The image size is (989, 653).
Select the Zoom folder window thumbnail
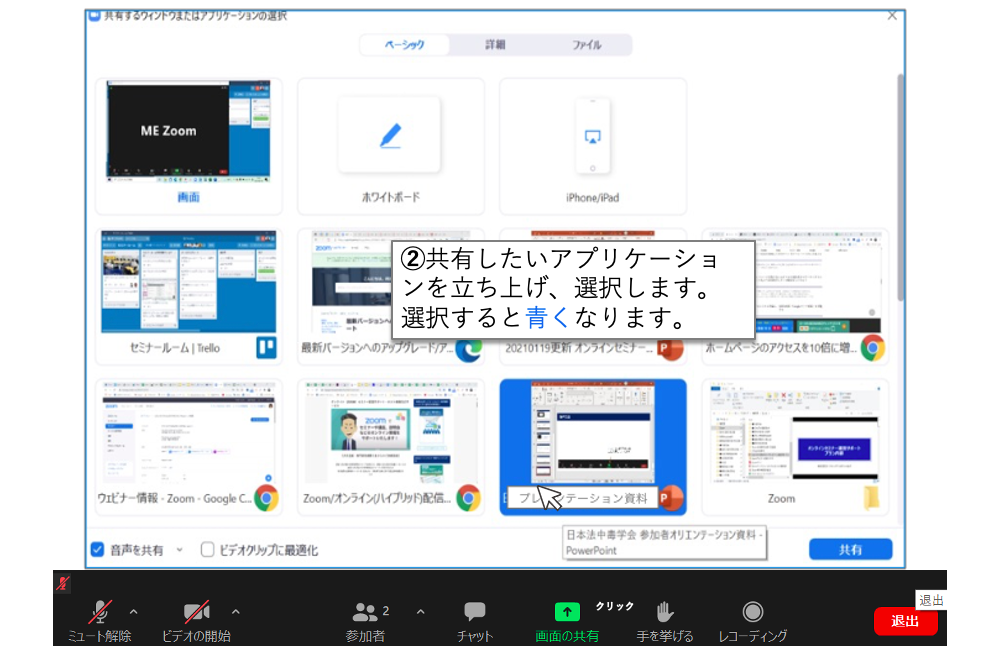click(x=795, y=447)
